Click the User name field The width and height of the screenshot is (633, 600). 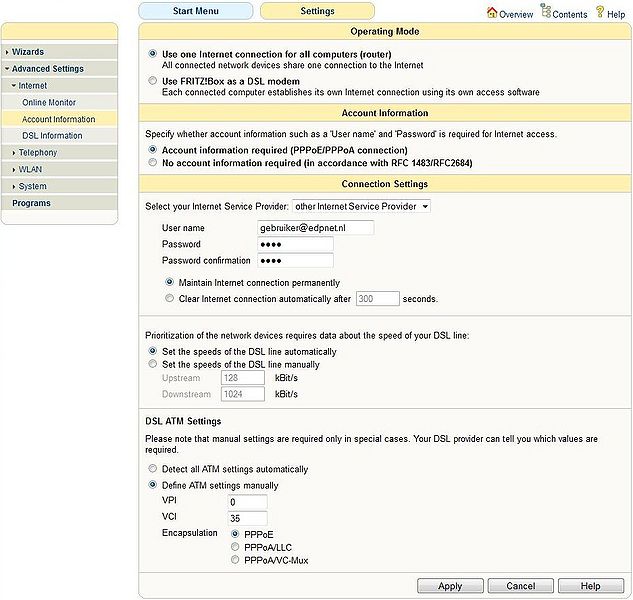[316, 228]
